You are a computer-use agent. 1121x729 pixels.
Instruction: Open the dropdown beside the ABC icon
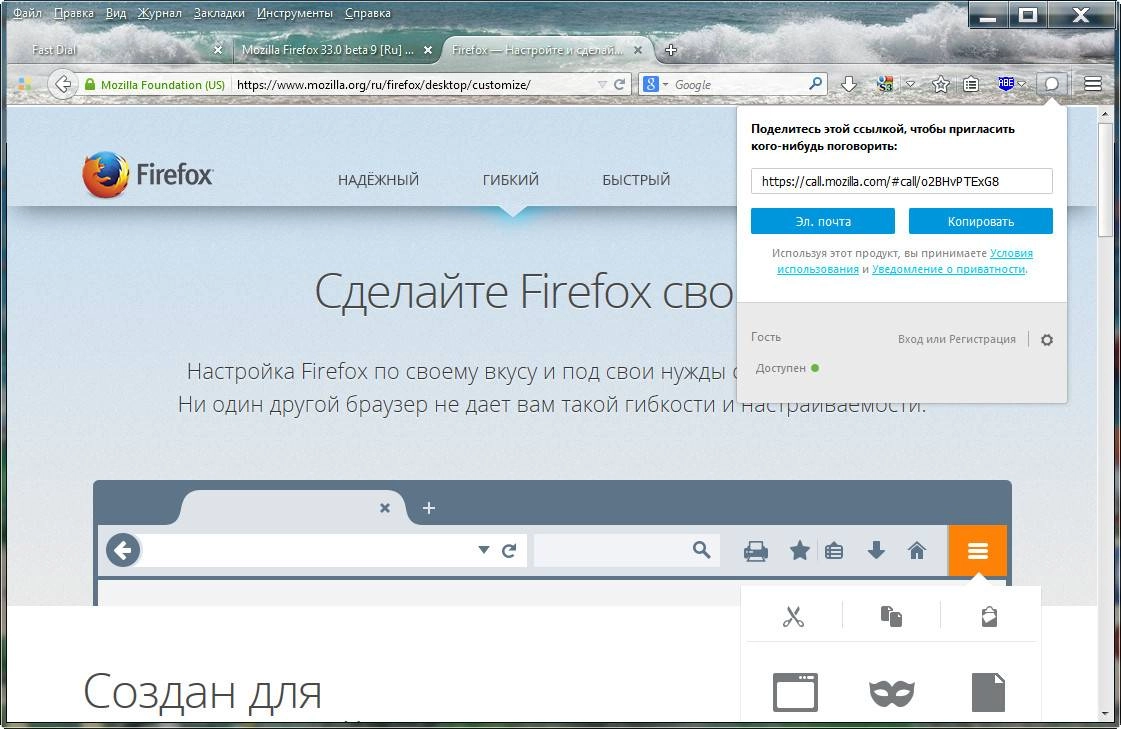[x=1022, y=84]
